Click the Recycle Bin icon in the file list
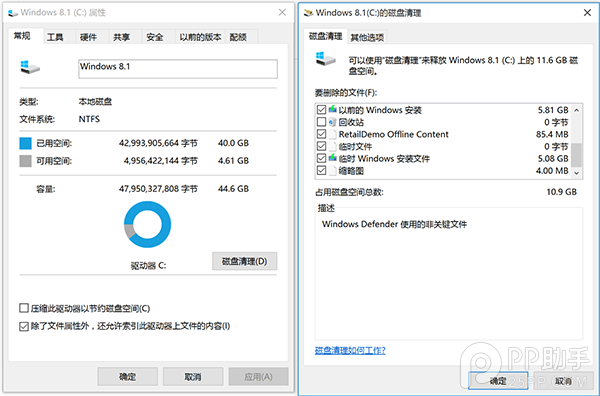Image resolution: width=600 pixels, height=396 pixels. coord(332,122)
